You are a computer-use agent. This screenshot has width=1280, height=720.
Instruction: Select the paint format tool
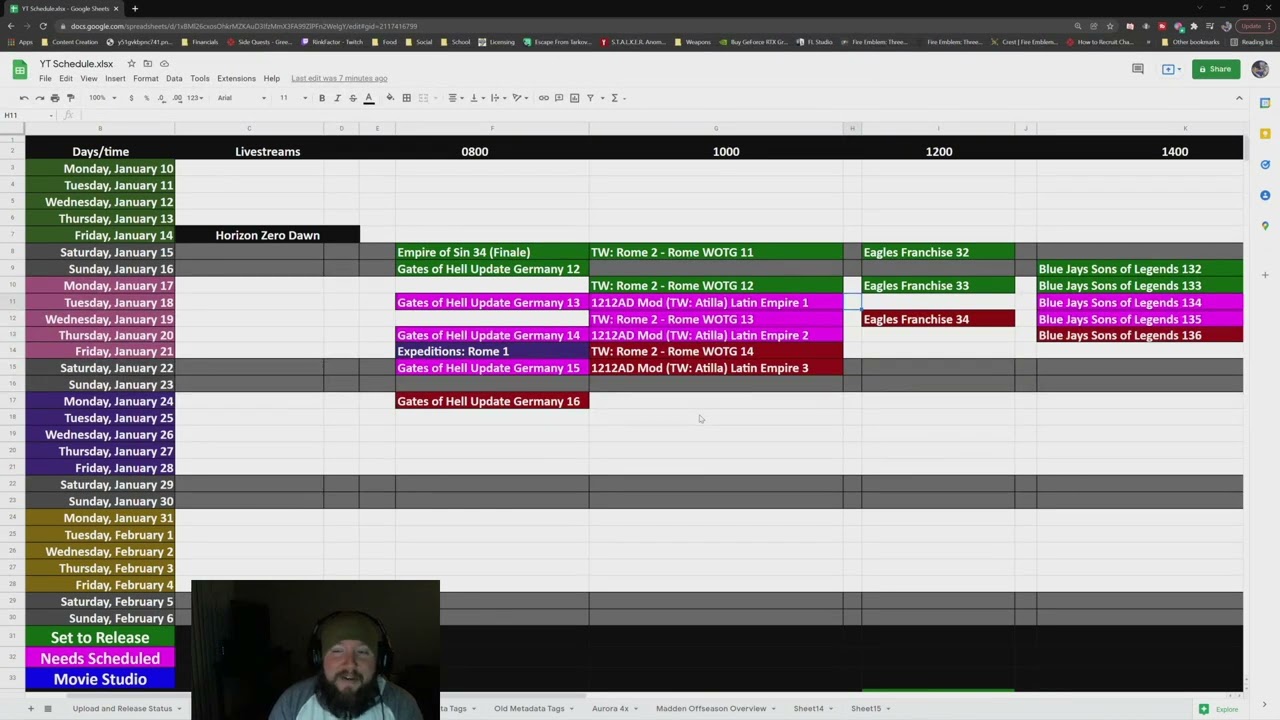[70, 98]
